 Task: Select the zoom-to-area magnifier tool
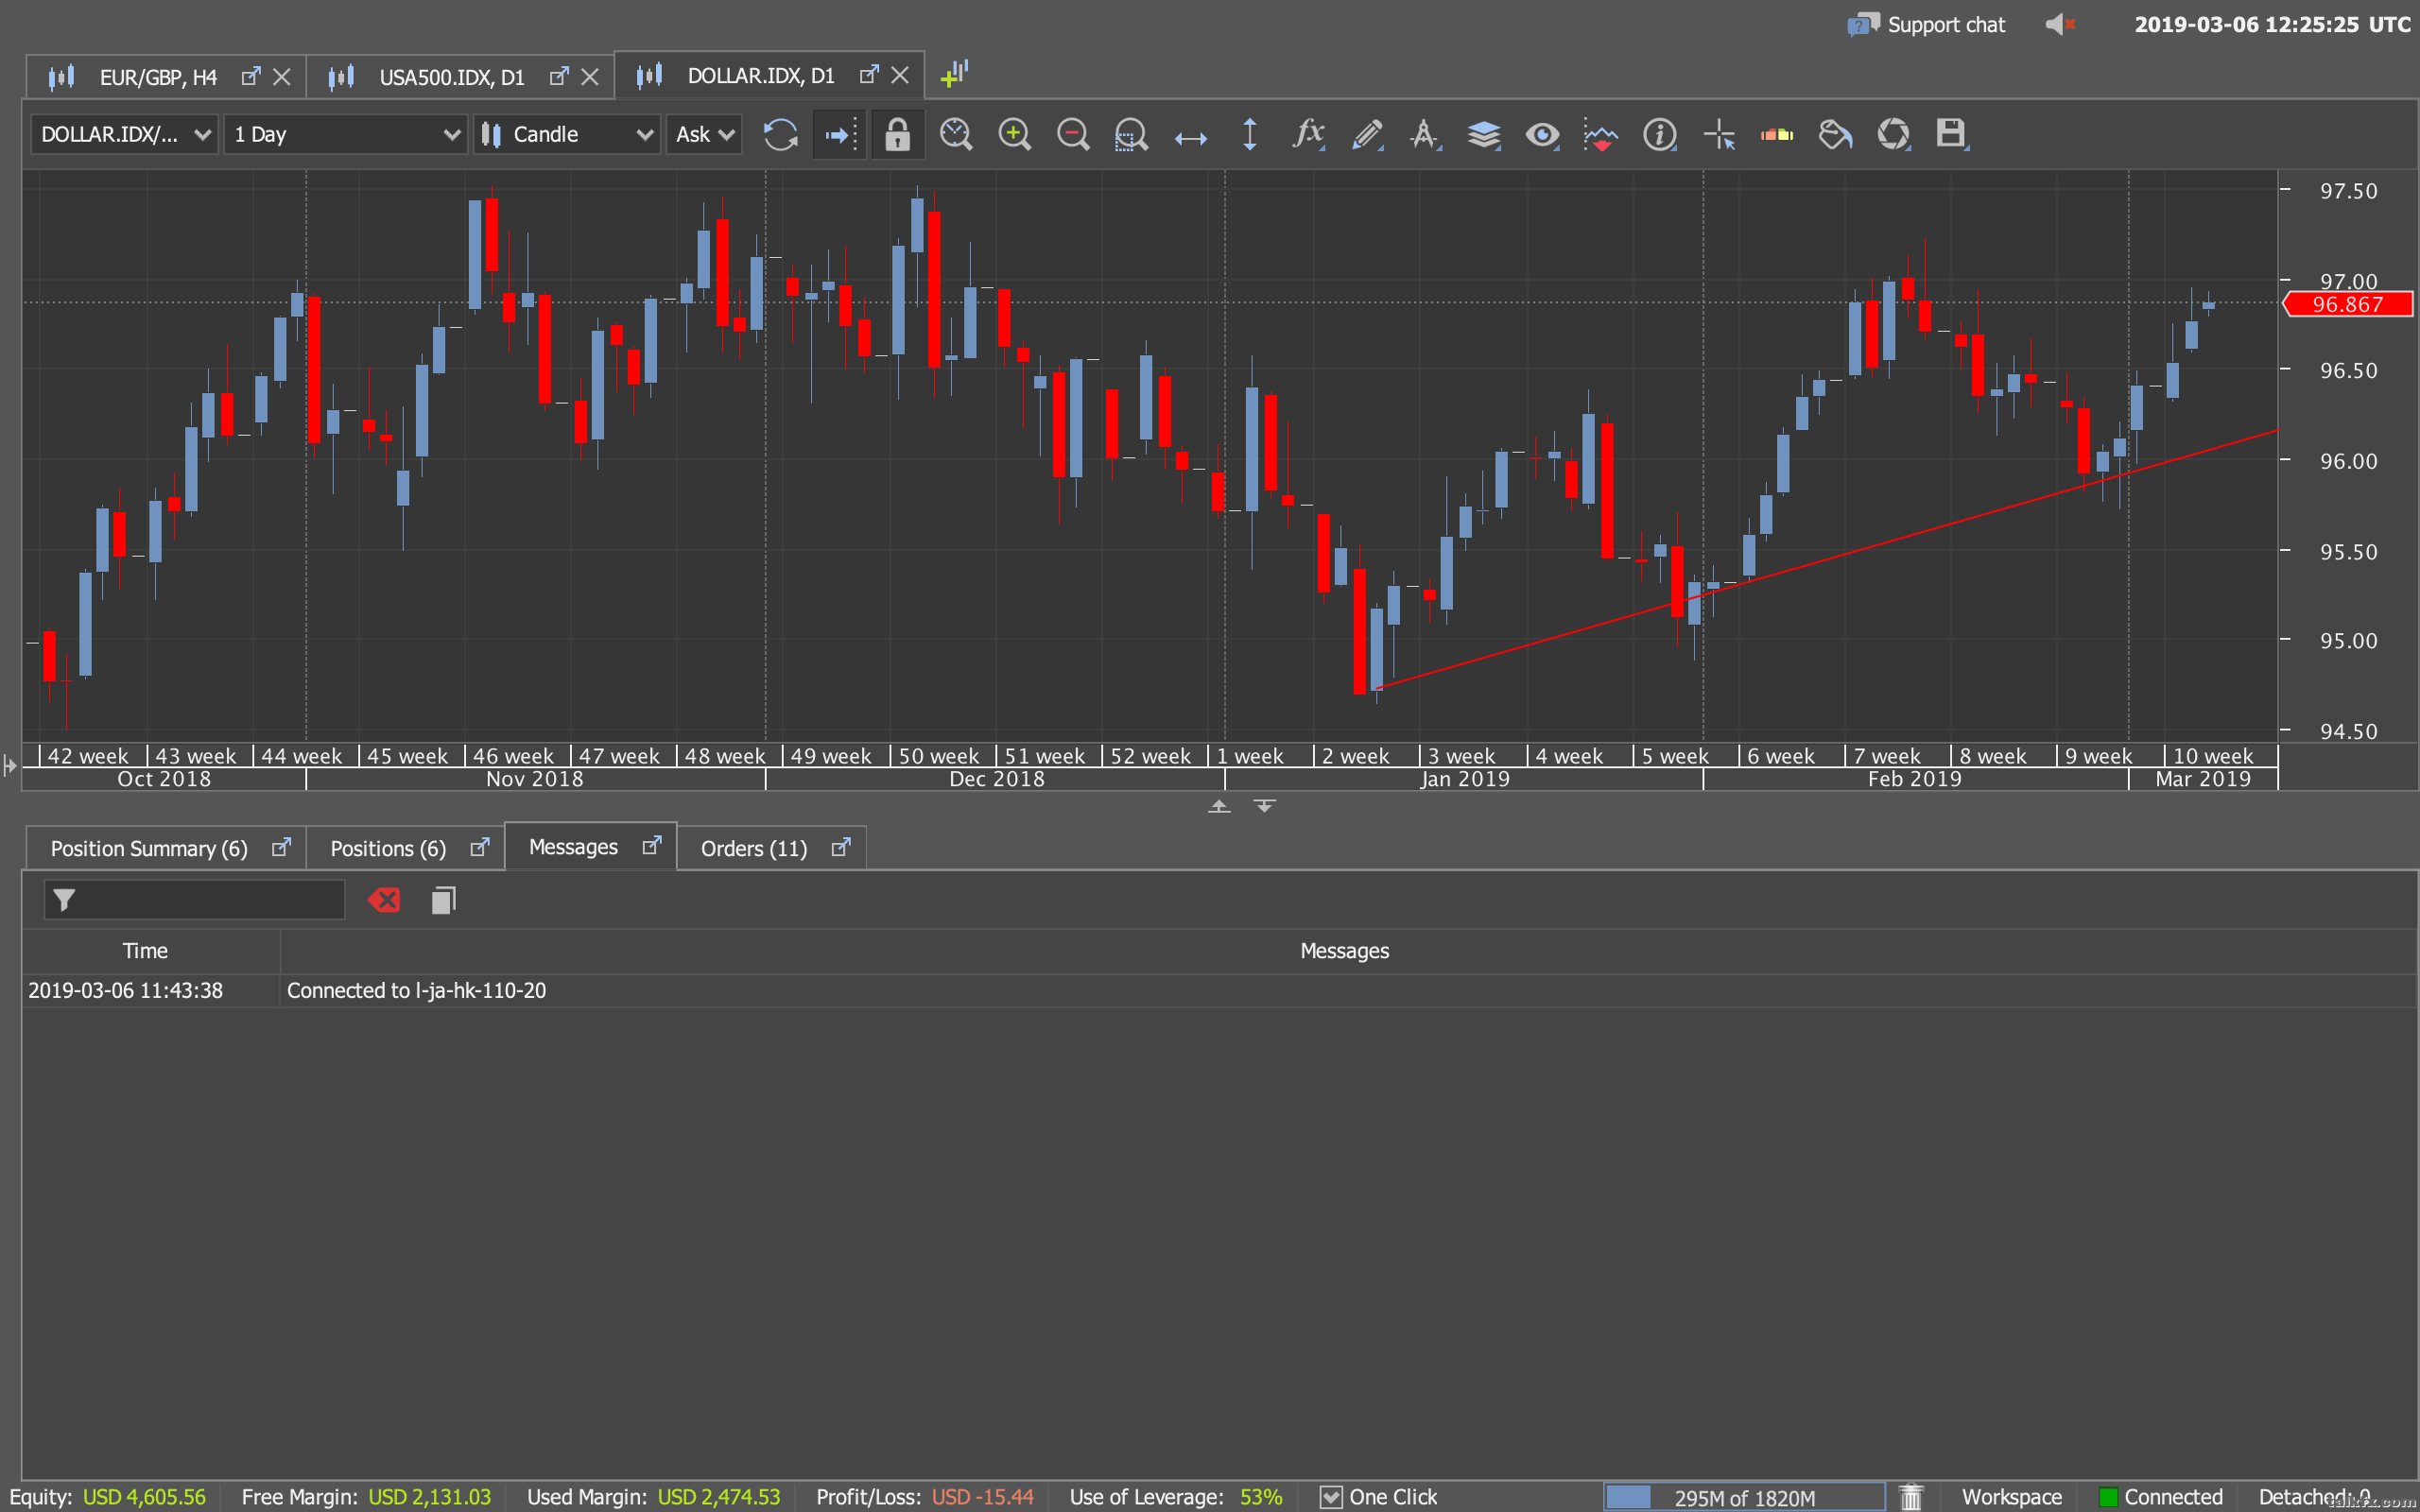coord(1131,134)
